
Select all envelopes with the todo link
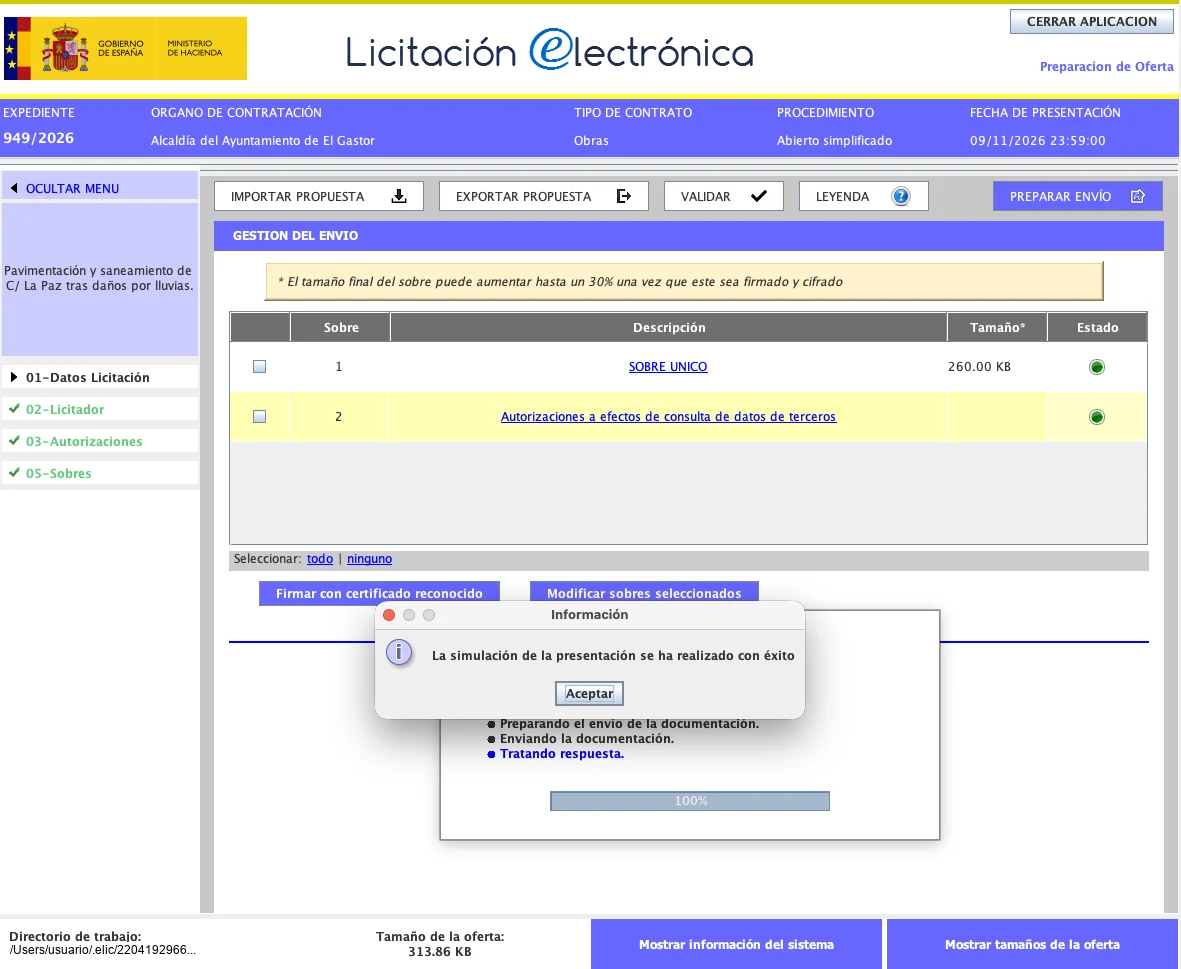pos(319,559)
